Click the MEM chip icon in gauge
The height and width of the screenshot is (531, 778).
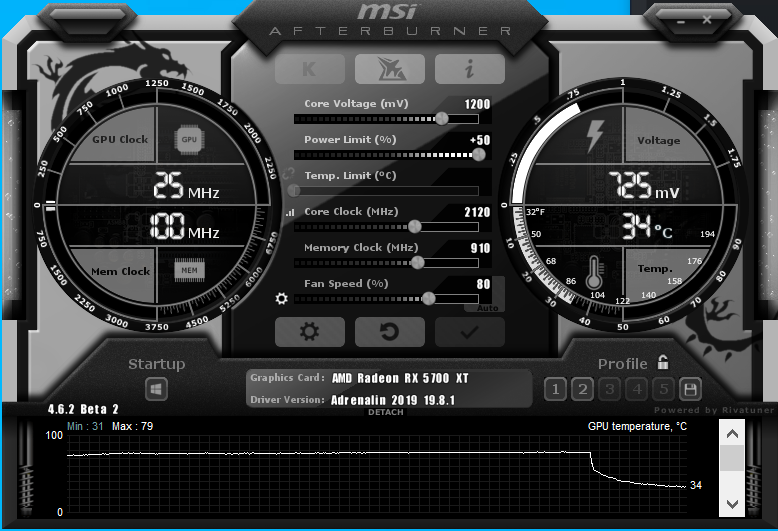click(x=189, y=270)
